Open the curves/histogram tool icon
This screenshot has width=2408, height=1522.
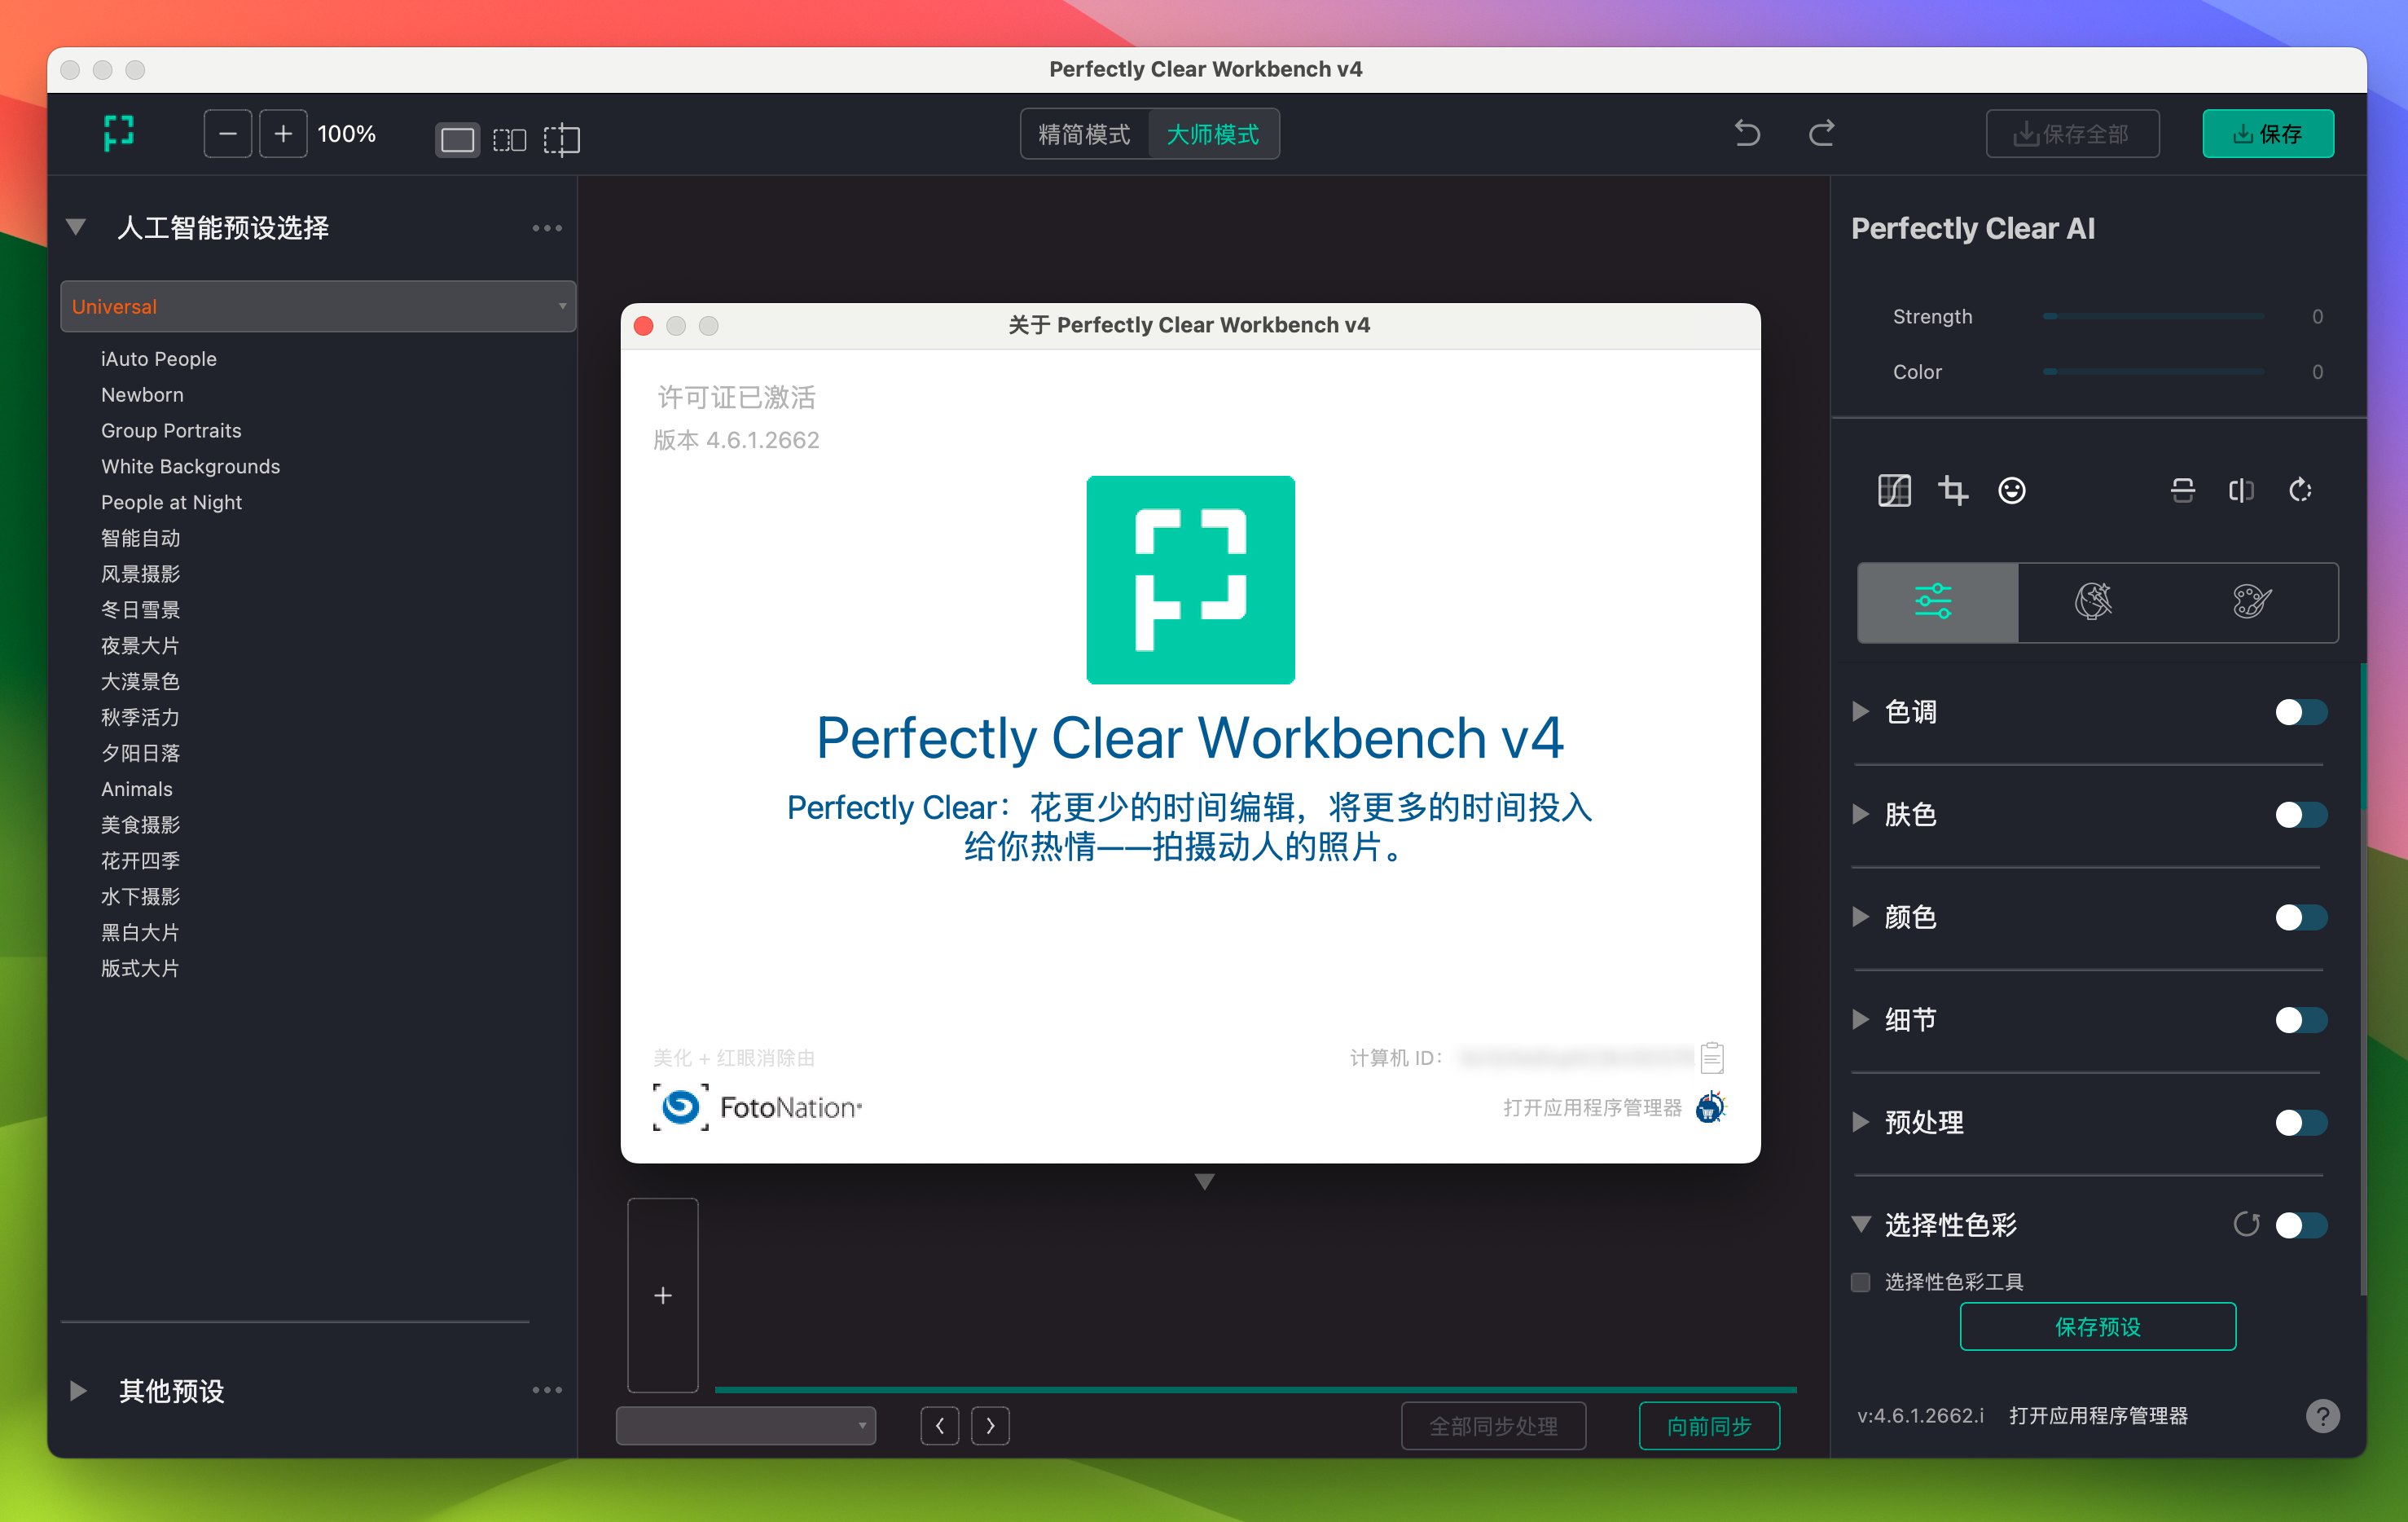click(x=1894, y=490)
